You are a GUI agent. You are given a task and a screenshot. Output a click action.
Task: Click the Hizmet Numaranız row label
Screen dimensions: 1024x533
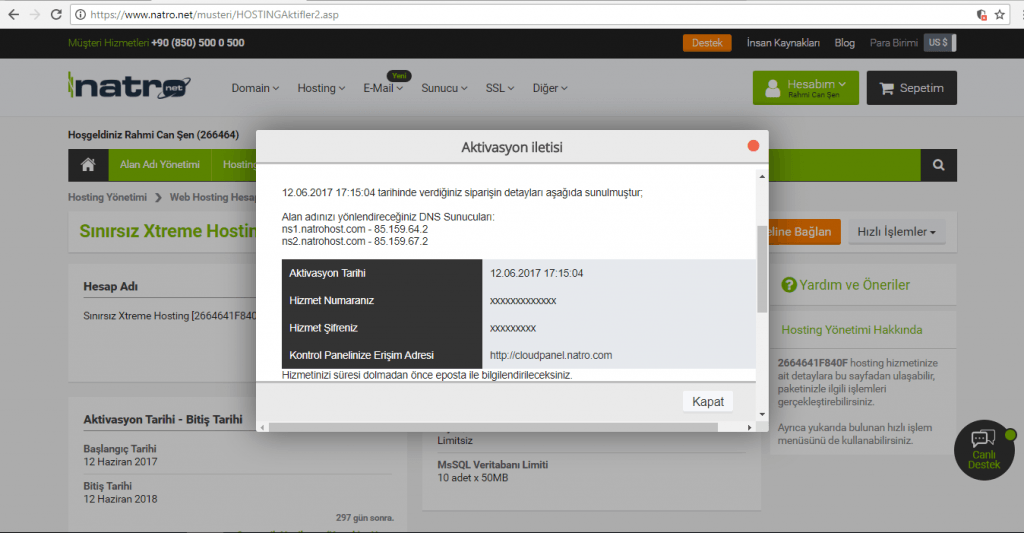(331, 300)
